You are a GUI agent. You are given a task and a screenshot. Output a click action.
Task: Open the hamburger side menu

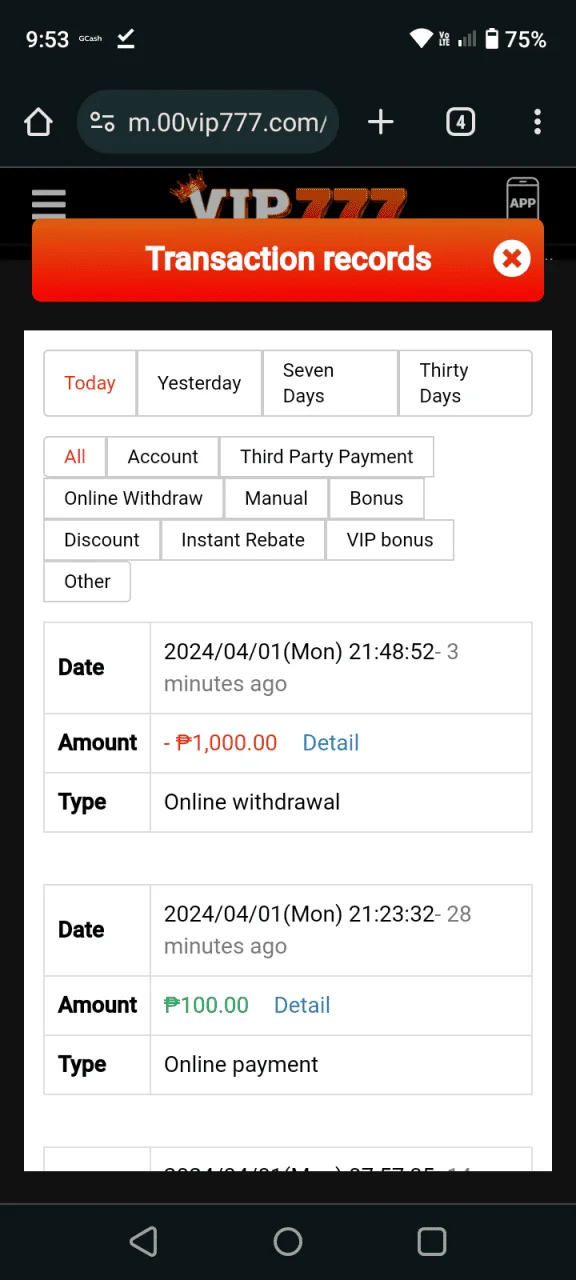point(48,203)
